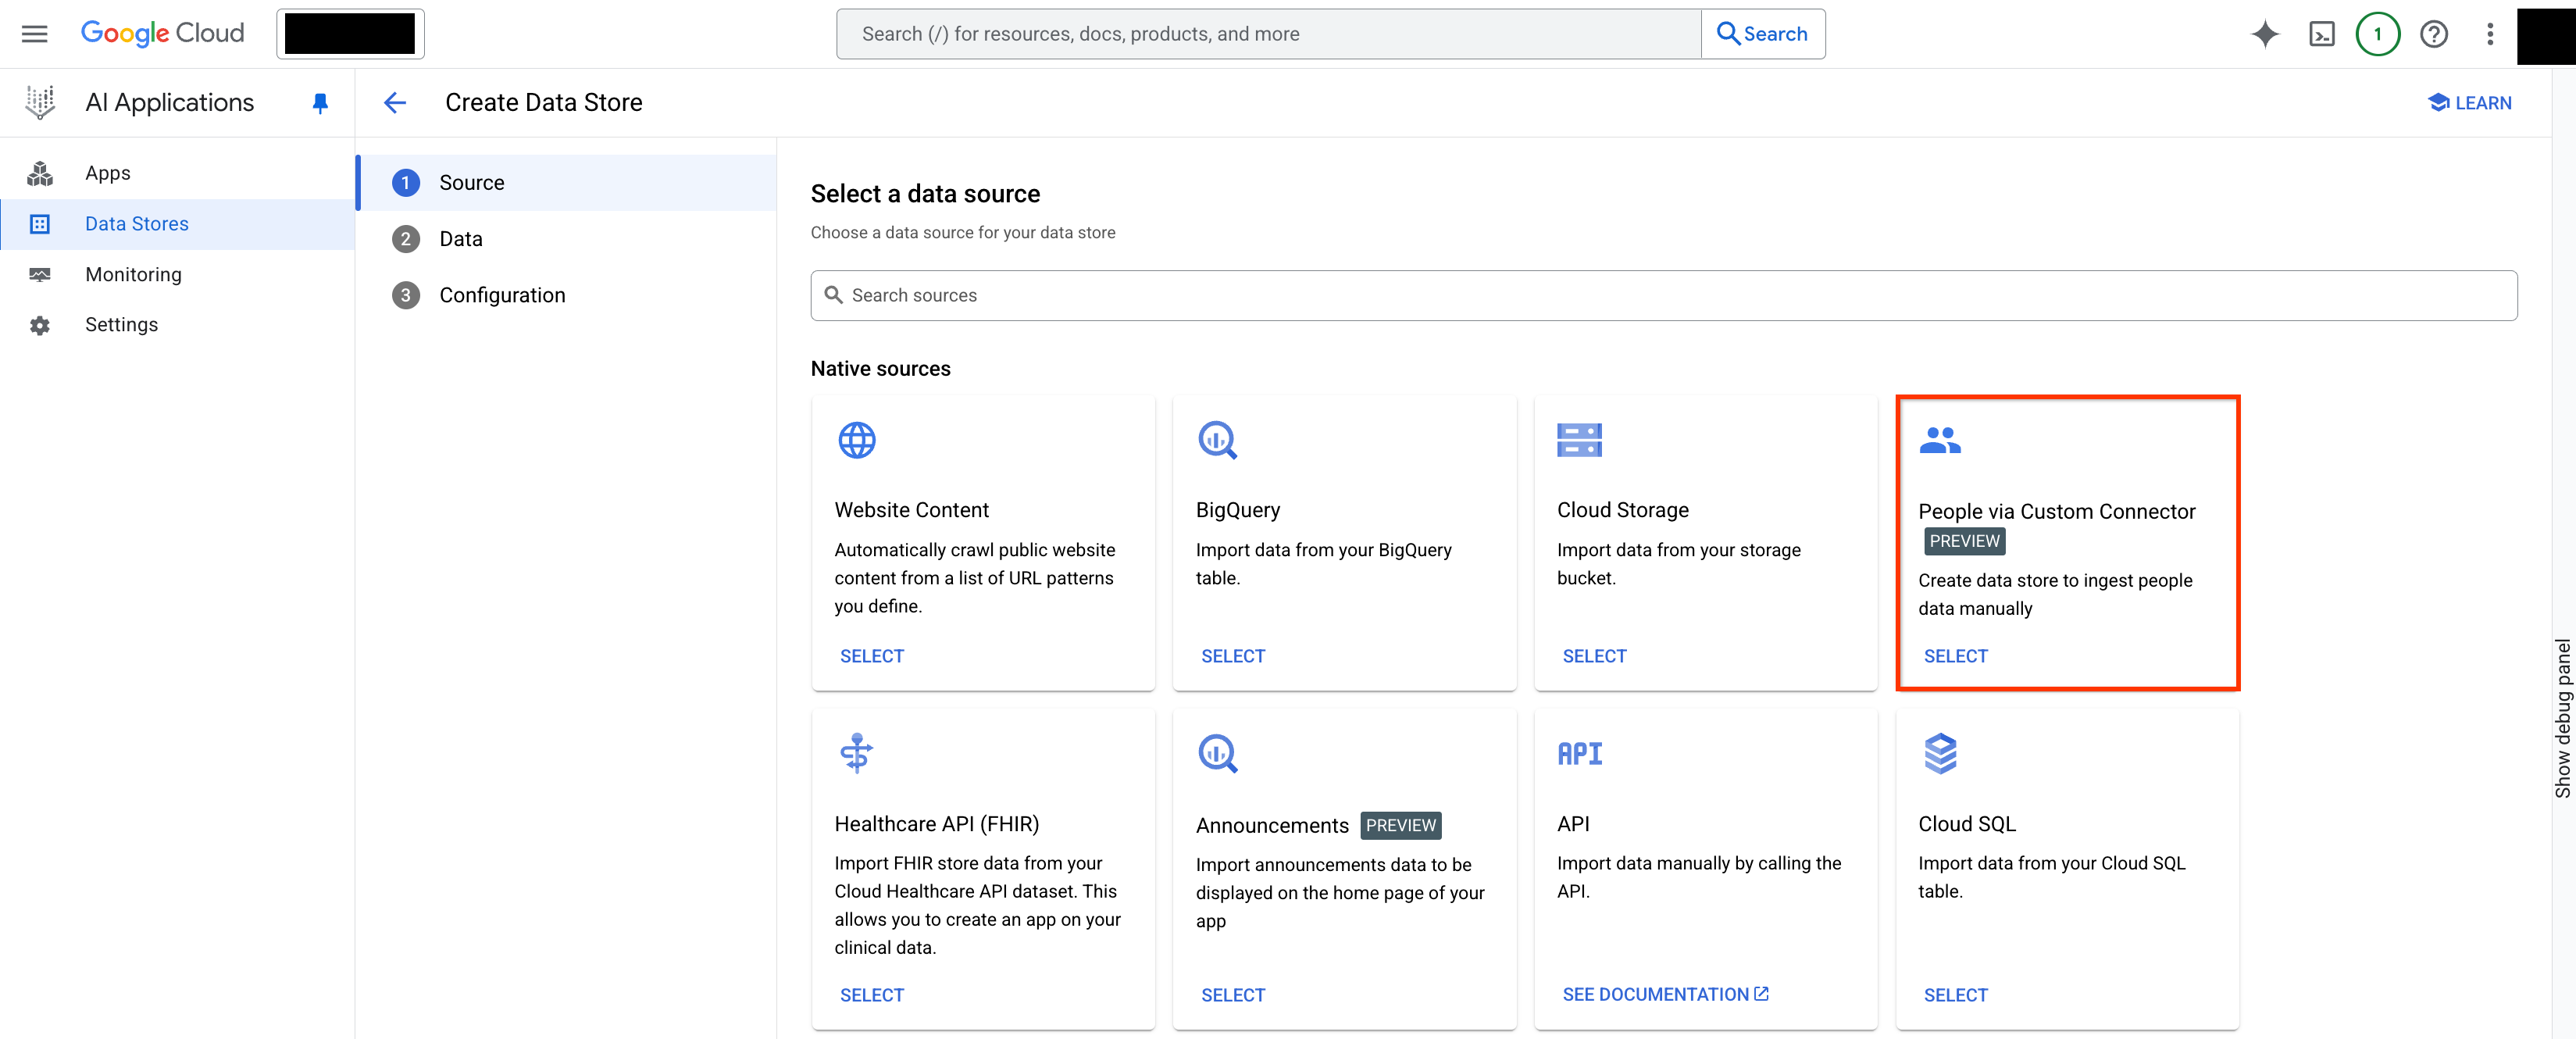Open Settings from the sidebar gear icon
The width and height of the screenshot is (2576, 1039).
[40, 324]
